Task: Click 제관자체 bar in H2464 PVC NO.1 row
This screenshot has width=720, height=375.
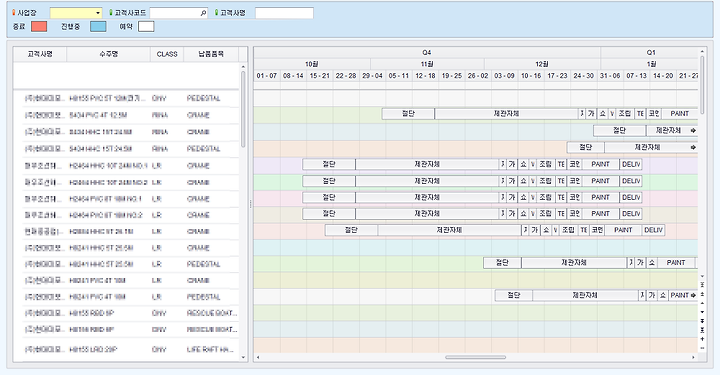Action: point(427,197)
